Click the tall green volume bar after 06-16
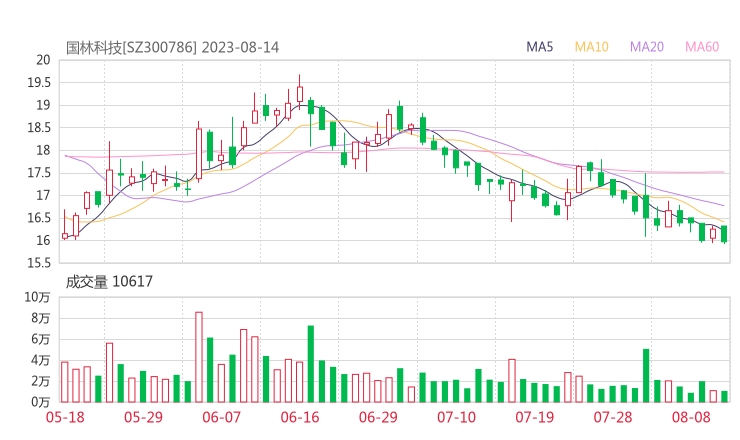This screenshot has height=440, width=740. click(311, 364)
